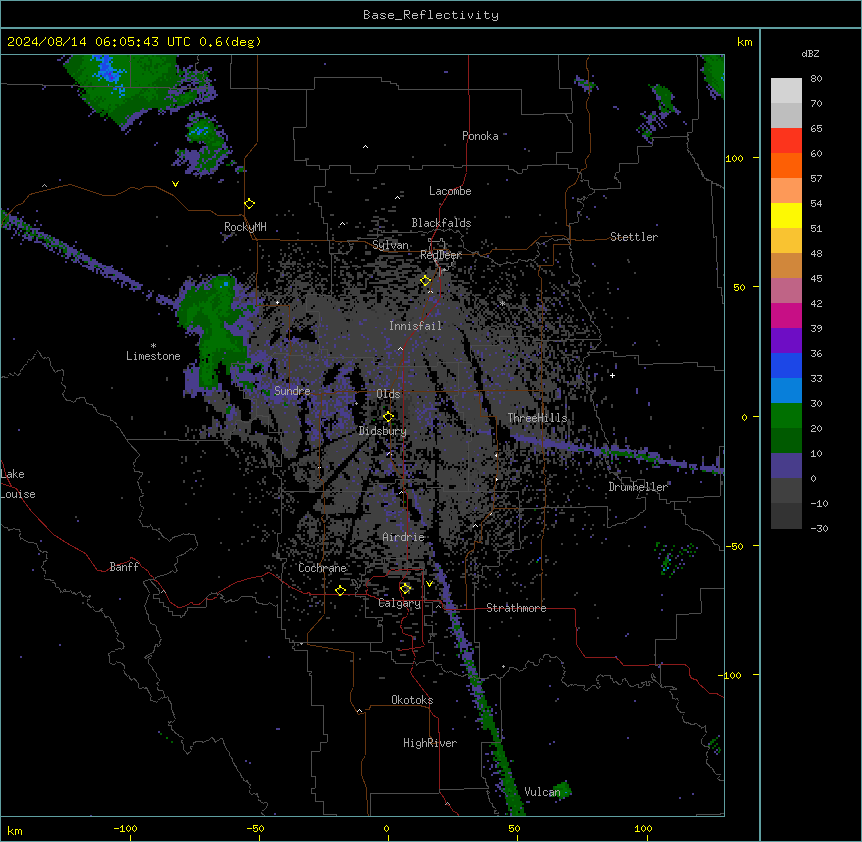
Task: Click the 100 tick on the vertical axis
Action: [x=734, y=158]
